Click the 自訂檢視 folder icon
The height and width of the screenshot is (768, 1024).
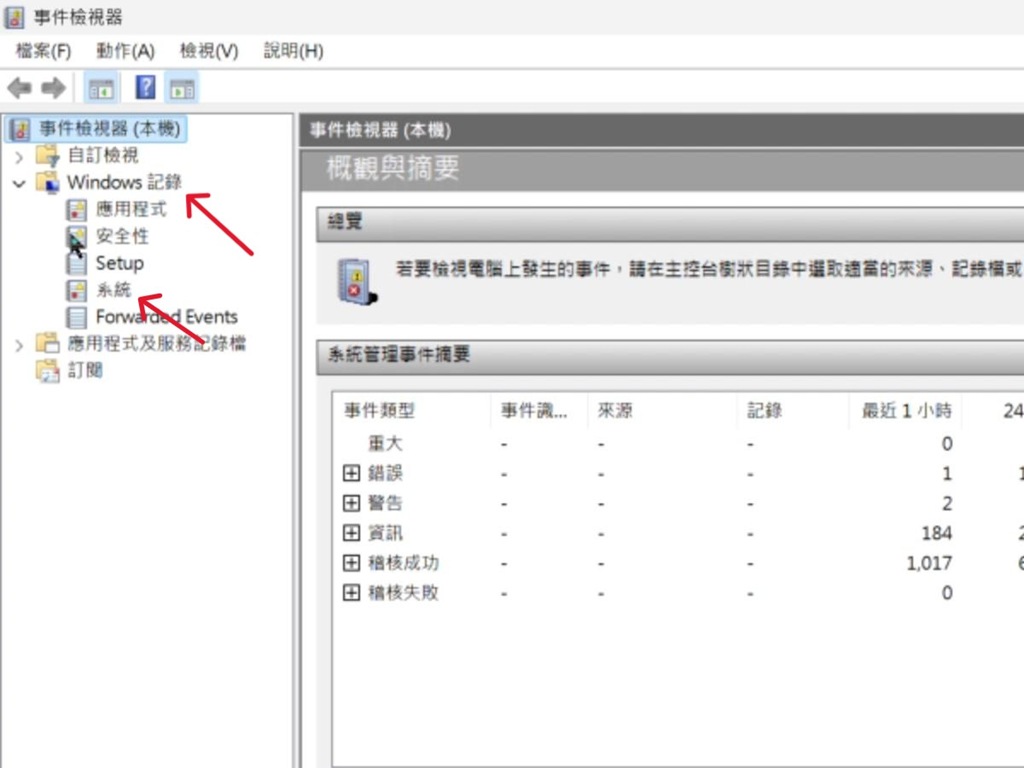(48, 155)
